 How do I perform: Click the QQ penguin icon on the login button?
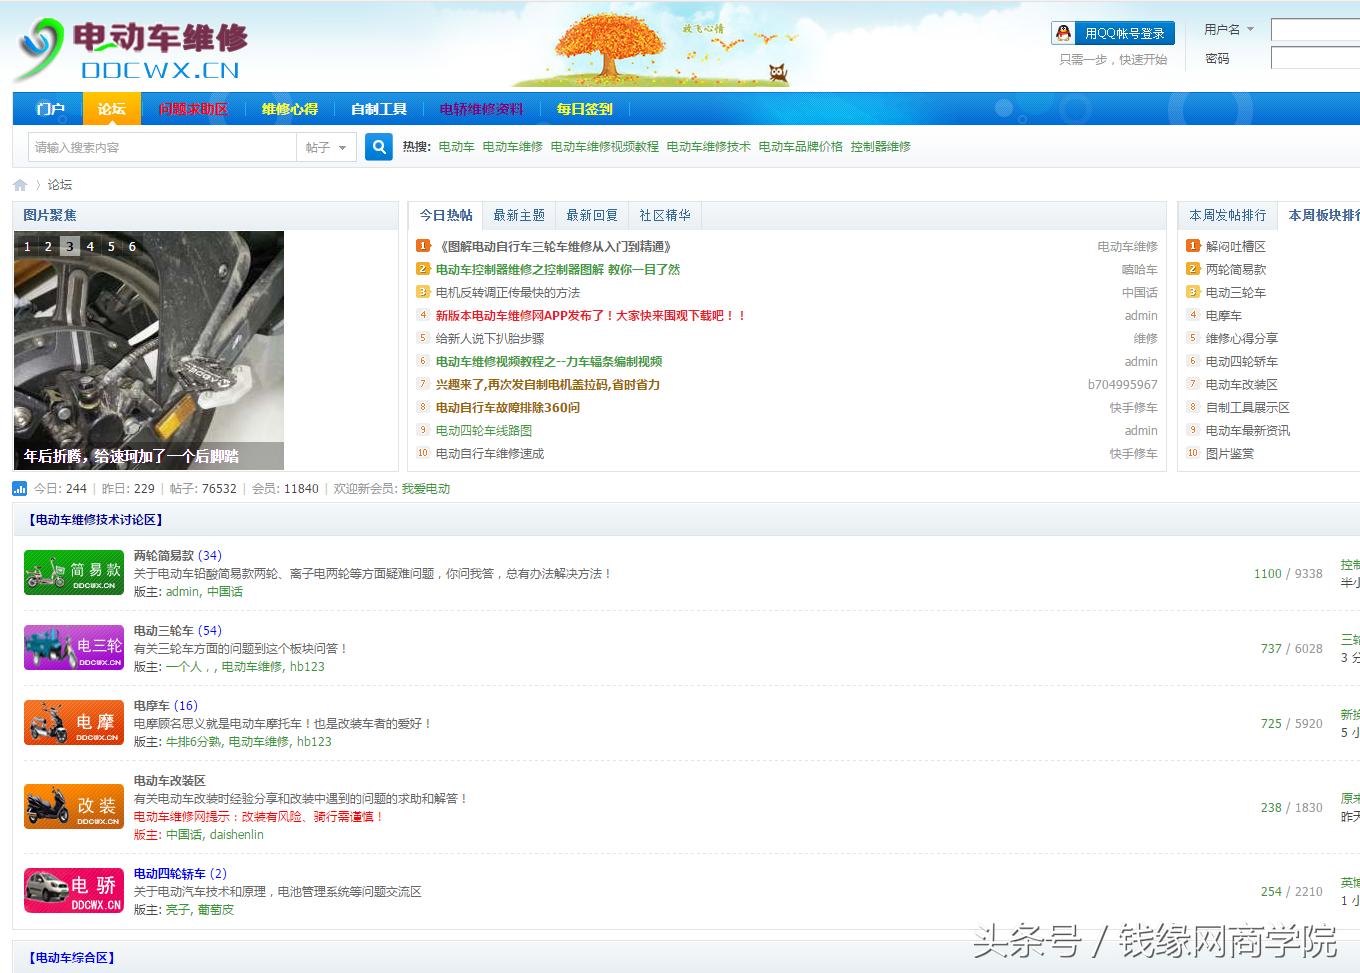[x=1062, y=32]
